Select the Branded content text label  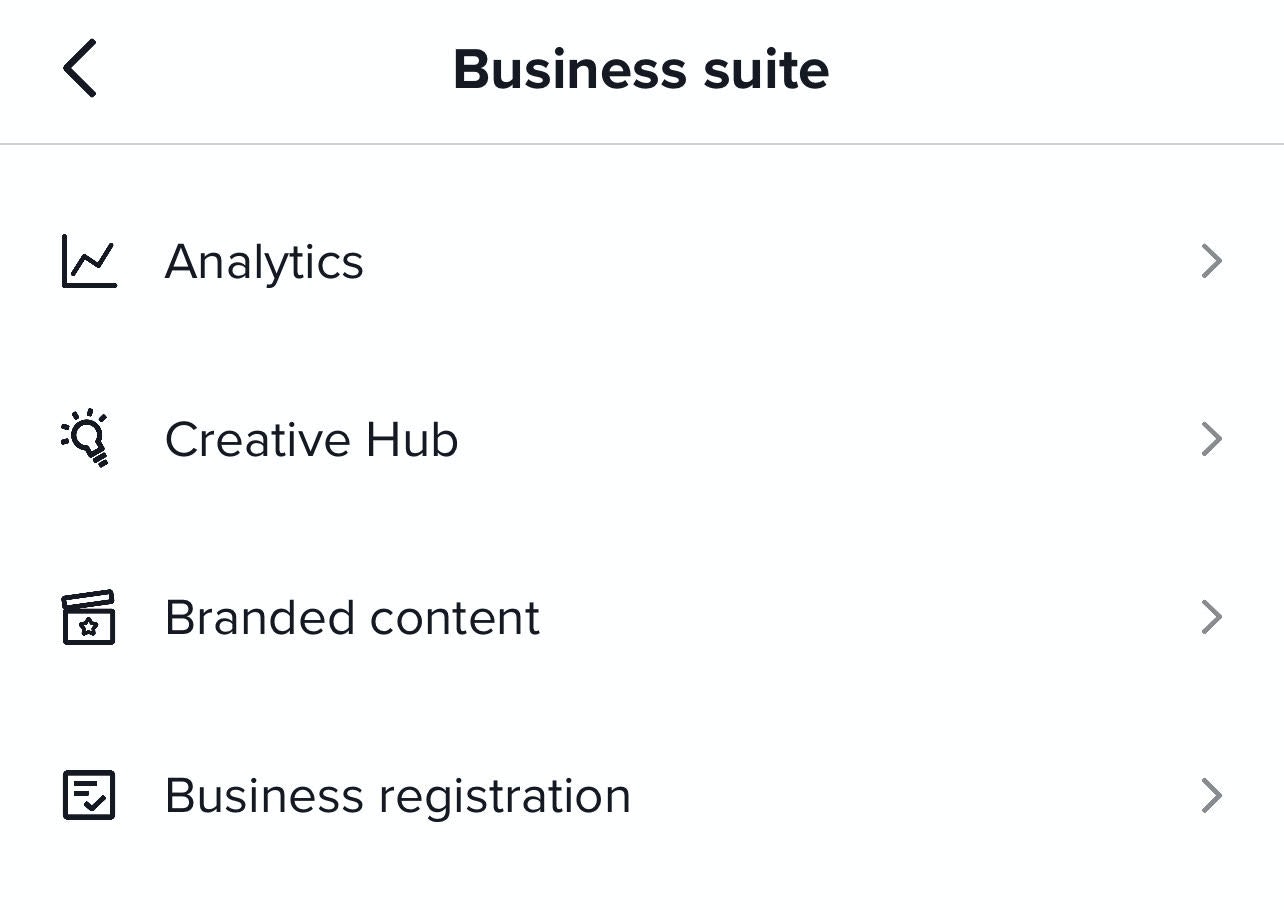[352, 618]
